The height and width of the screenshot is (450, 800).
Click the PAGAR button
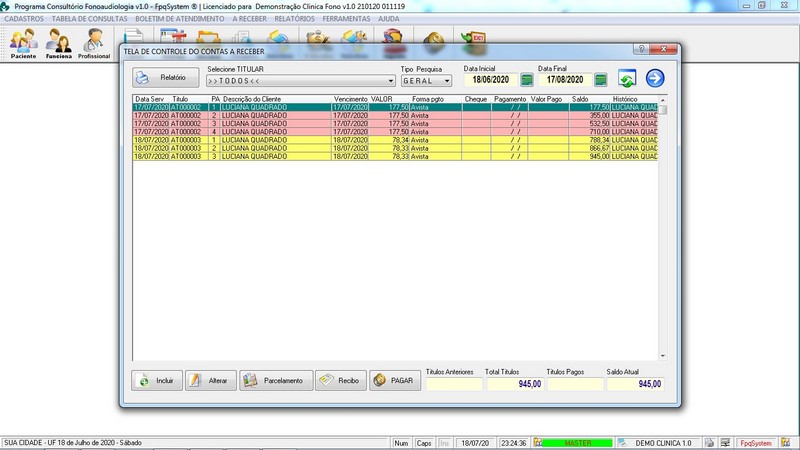[392, 381]
